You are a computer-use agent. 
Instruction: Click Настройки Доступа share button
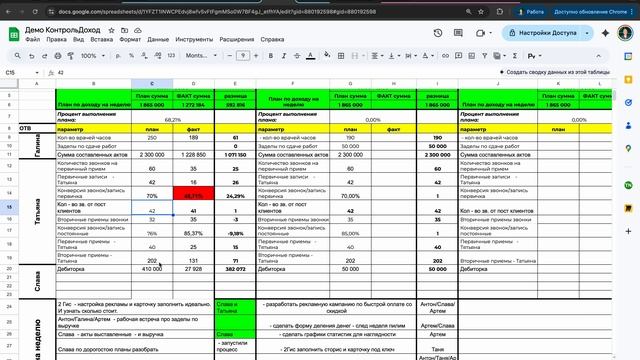coord(543,33)
